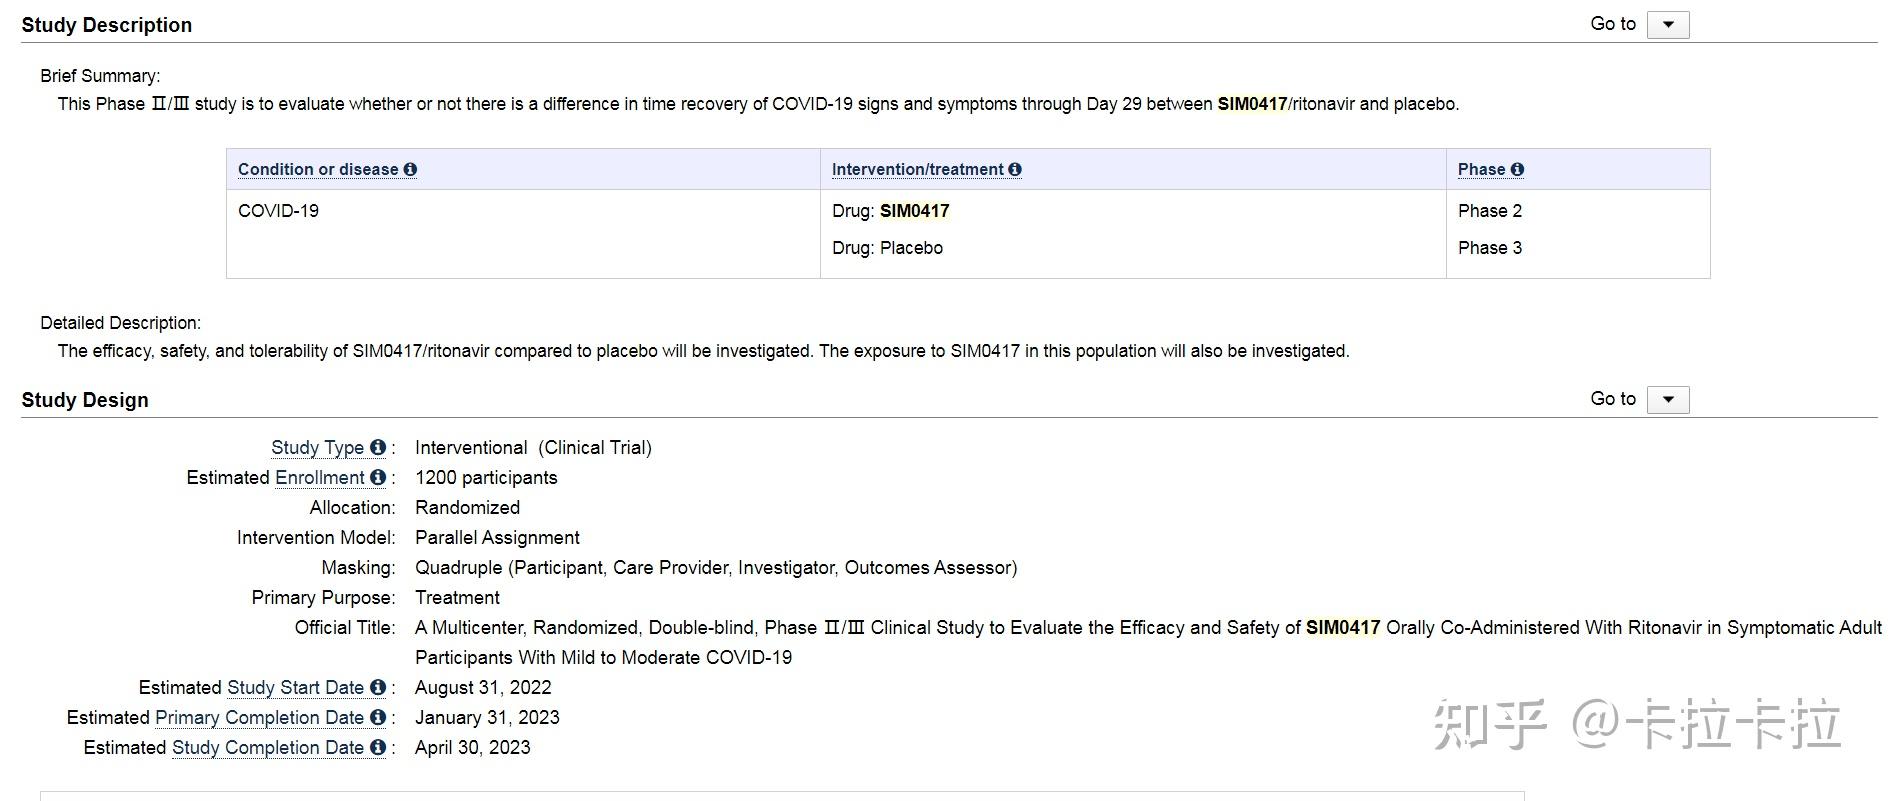Open Go to dropdown in Study Design

(x=1667, y=400)
